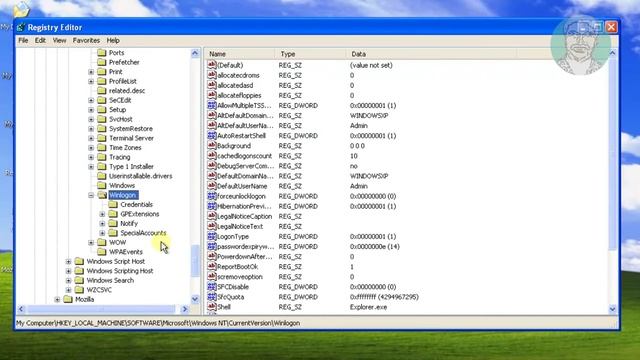Click the string icon of Shell value
640x360 pixels.
211,307
